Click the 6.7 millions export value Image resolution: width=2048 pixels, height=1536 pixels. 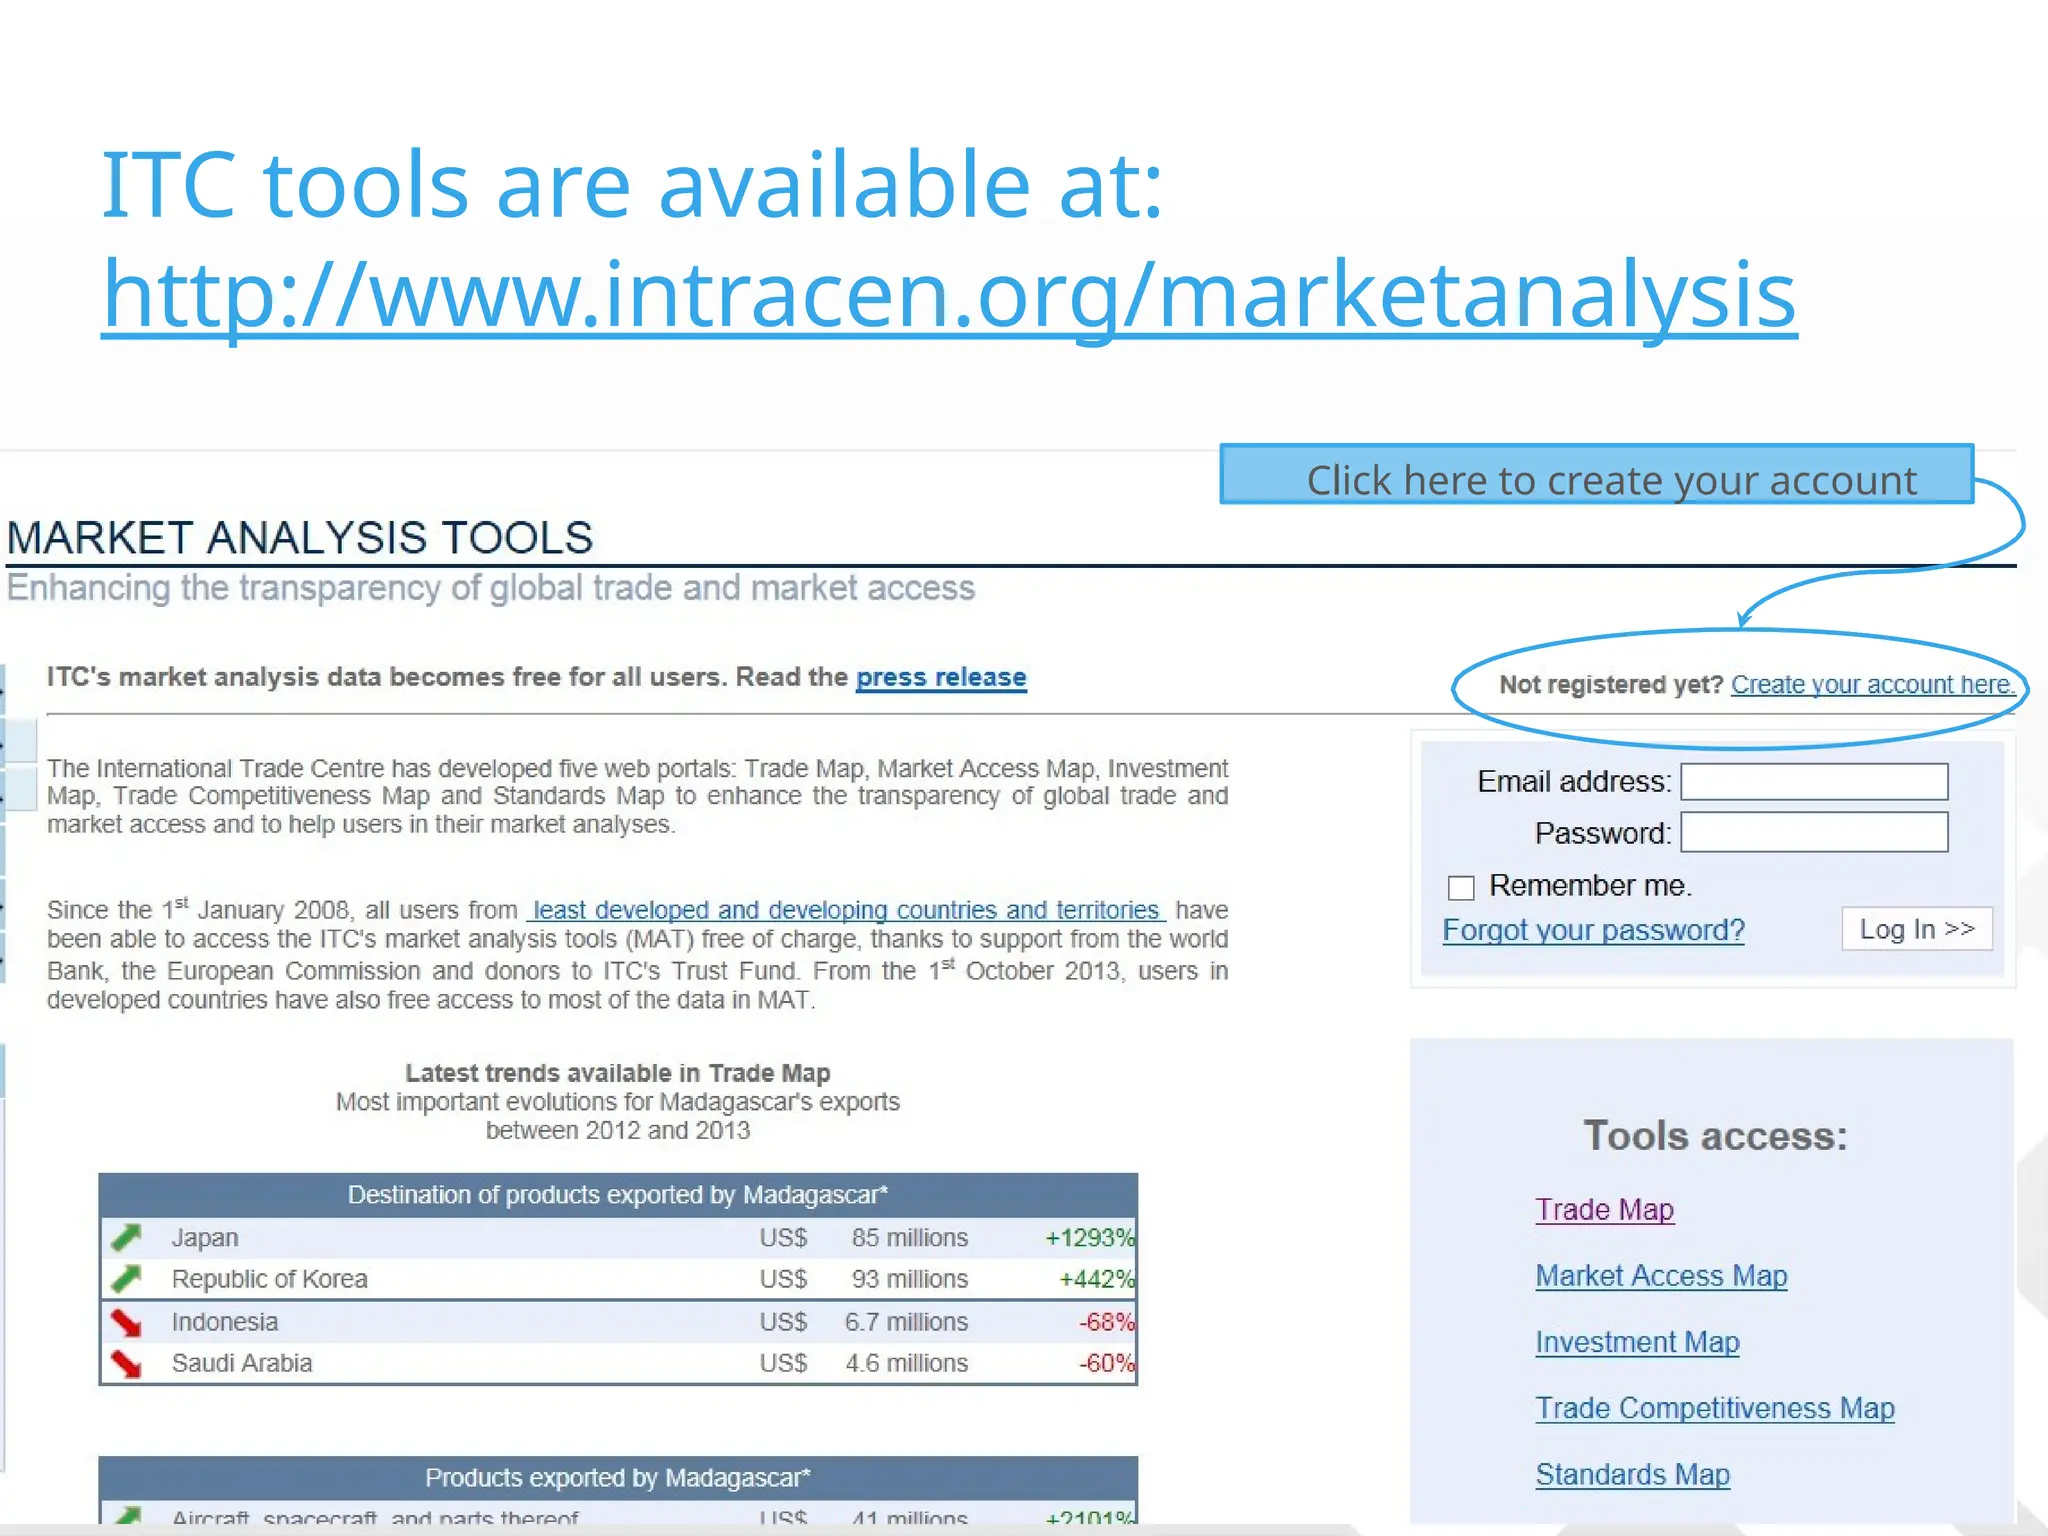click(906, 1322)
